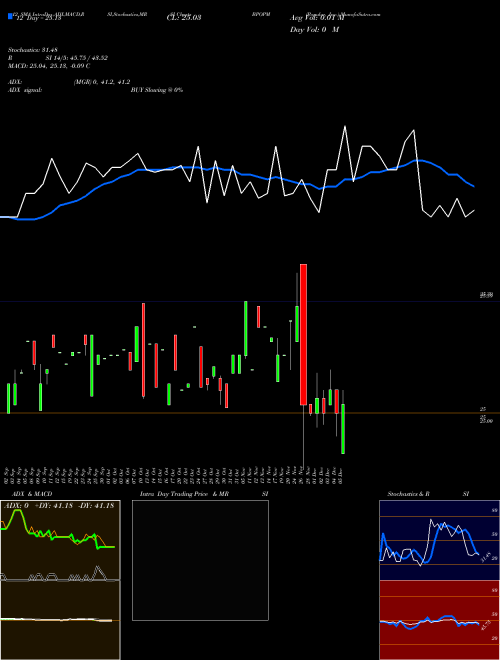Click the 'Day Vol: 0 M' label
The width and height of the screenshot is (500, 660).
coord(314,29)
